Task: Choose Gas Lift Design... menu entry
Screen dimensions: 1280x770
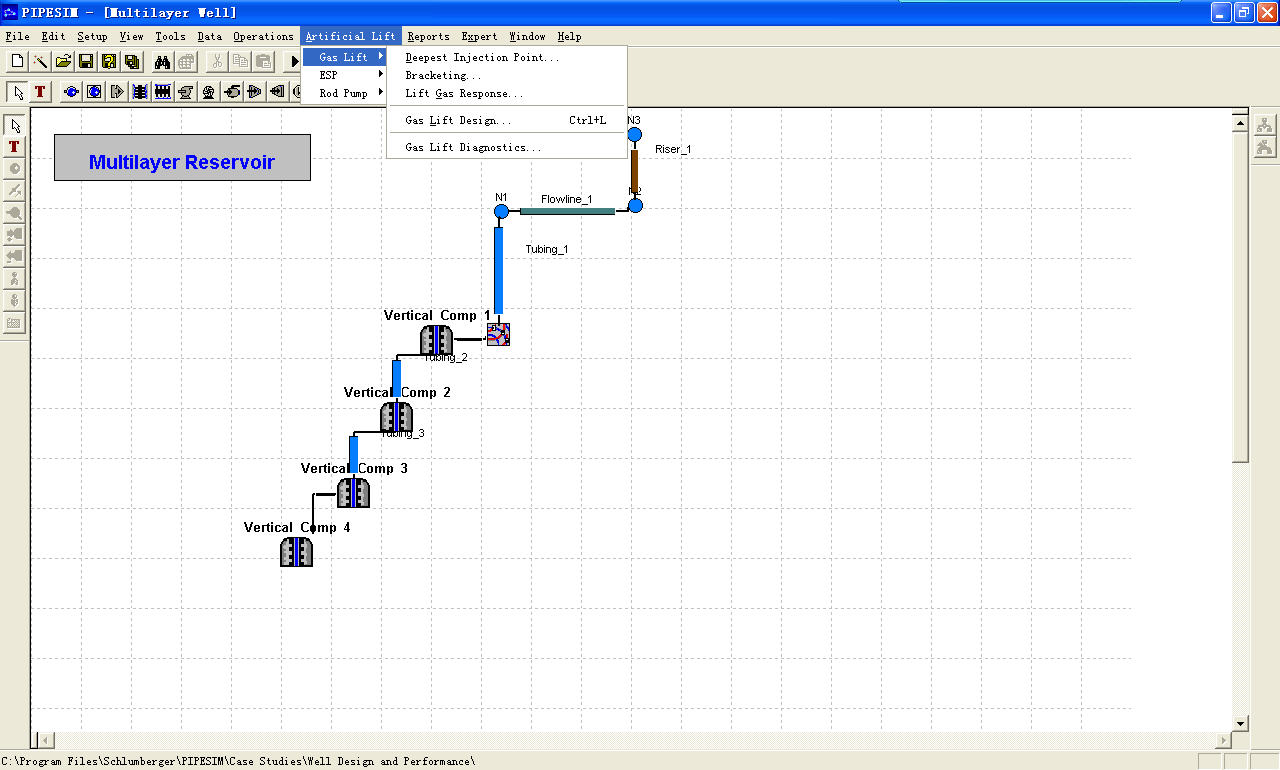Action: (507, 120)
